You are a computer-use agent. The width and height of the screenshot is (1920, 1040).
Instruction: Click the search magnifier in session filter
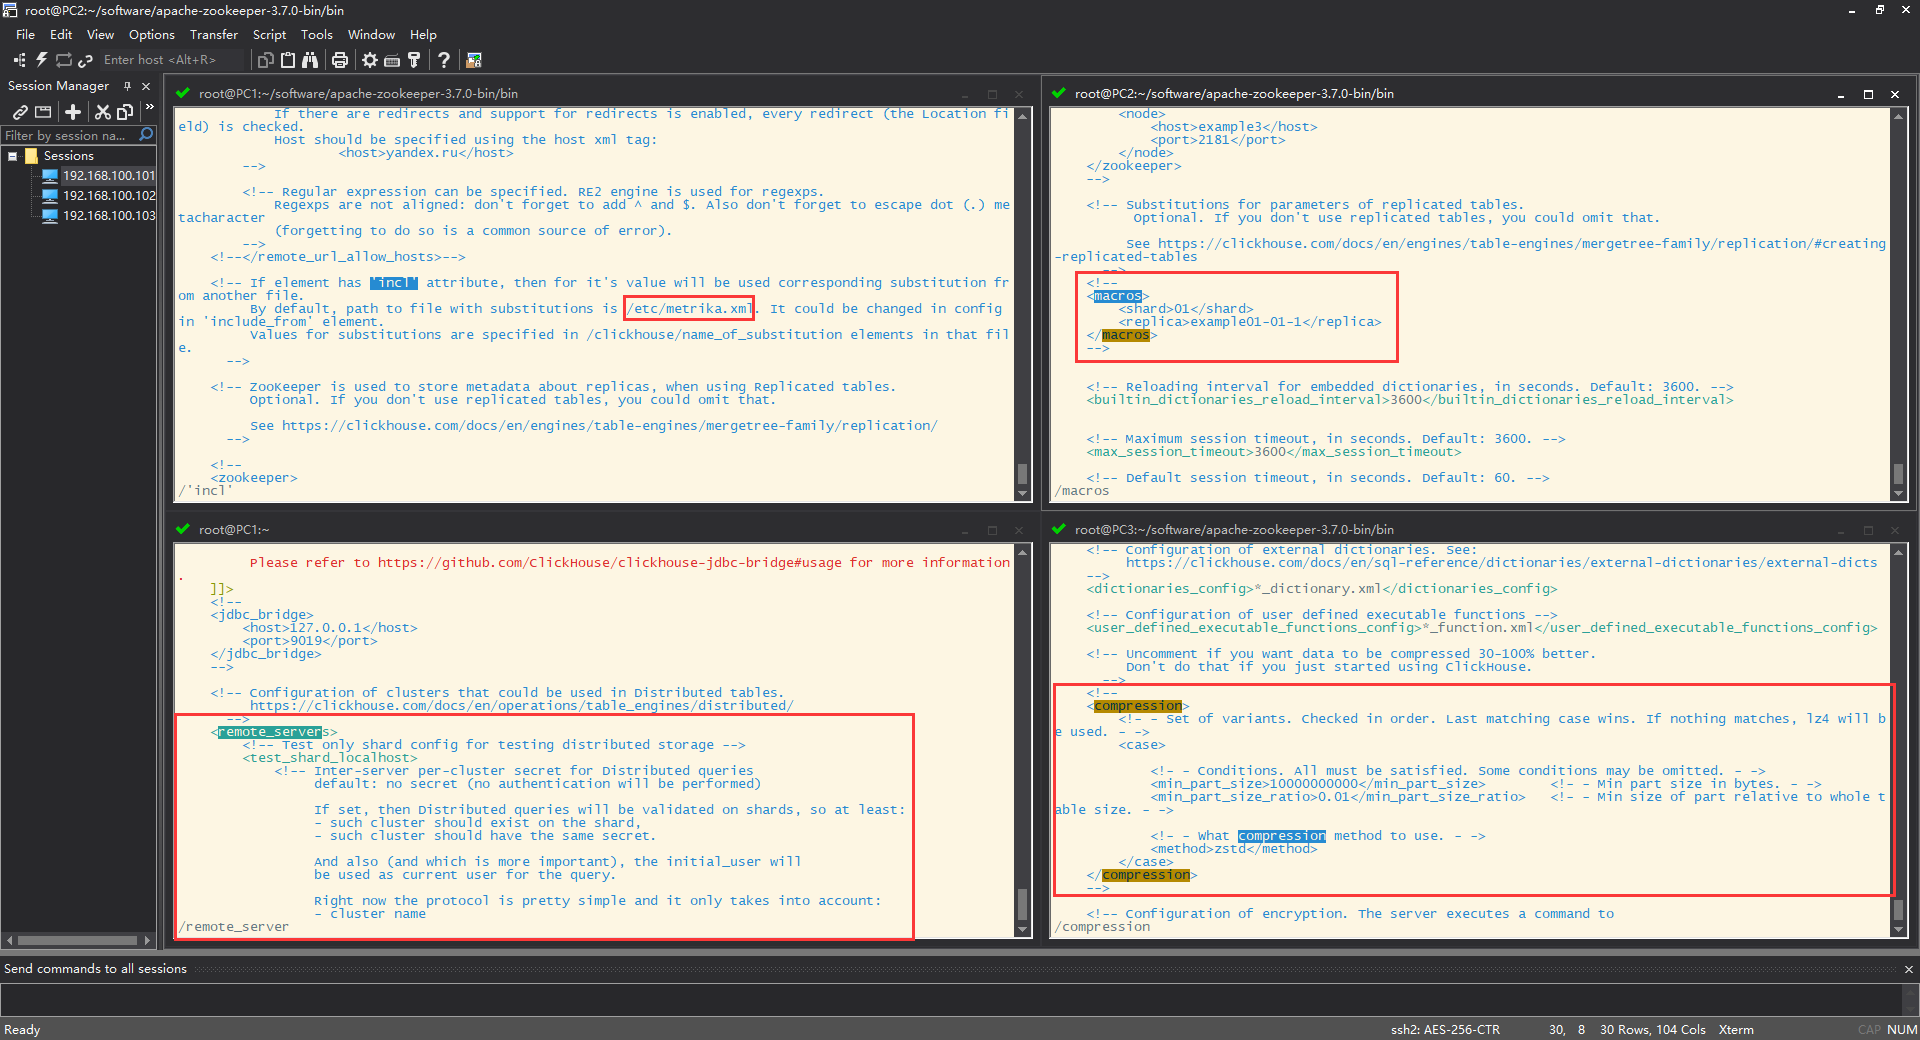click(147, 135)
